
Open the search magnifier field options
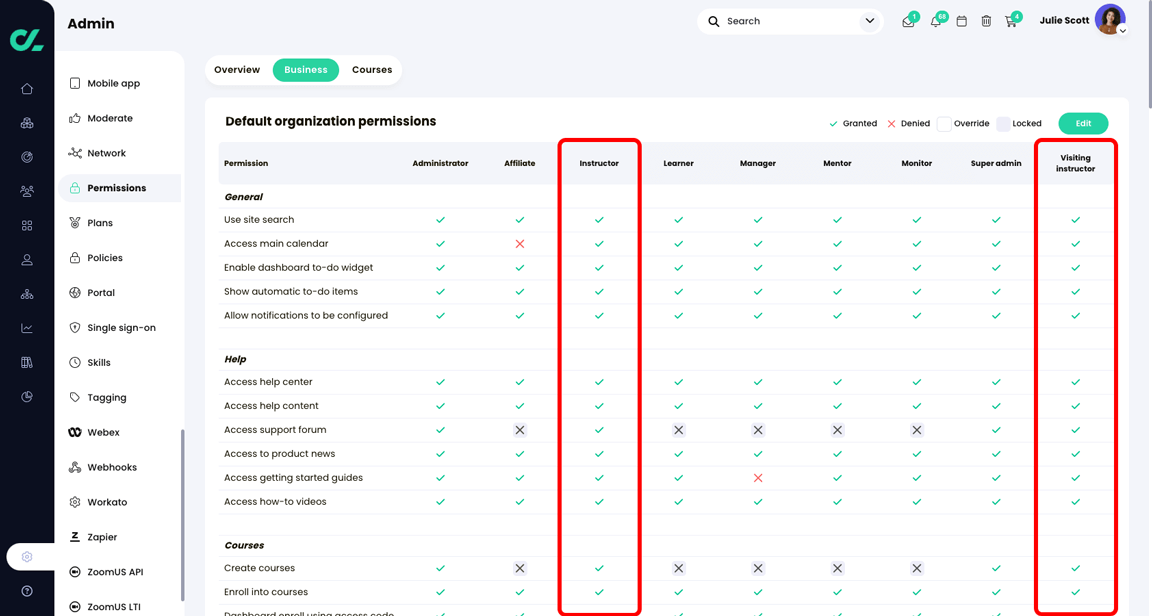[x=713, y=20]
